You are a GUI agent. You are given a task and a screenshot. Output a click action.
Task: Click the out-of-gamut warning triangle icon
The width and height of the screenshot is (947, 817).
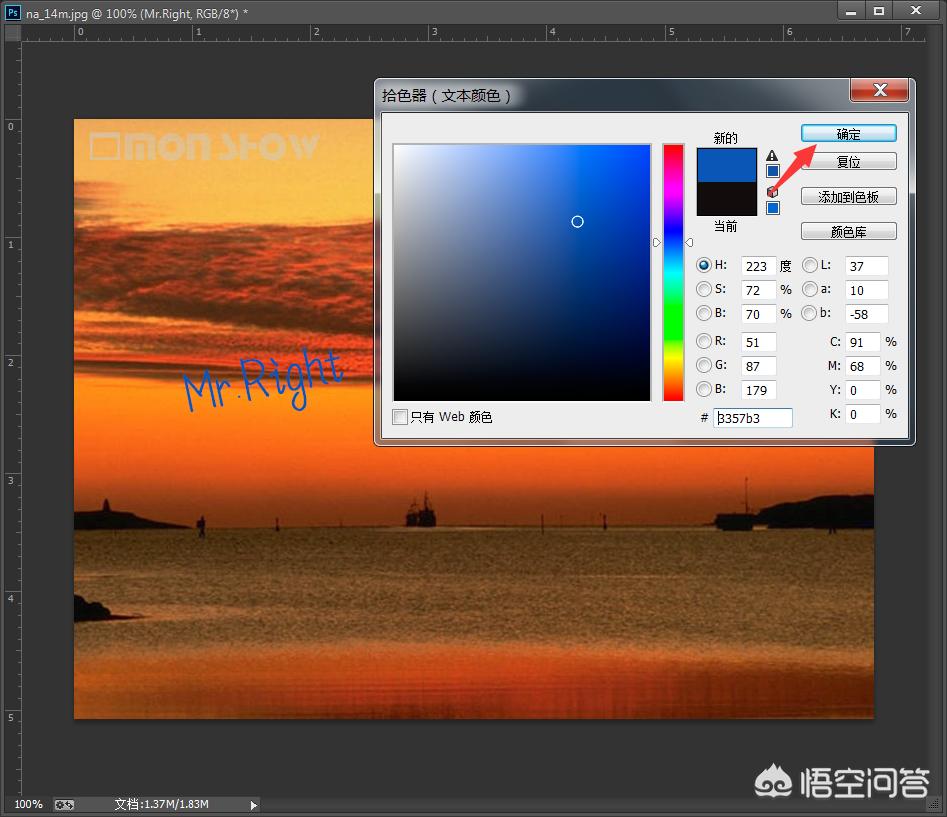pos(772,155)
